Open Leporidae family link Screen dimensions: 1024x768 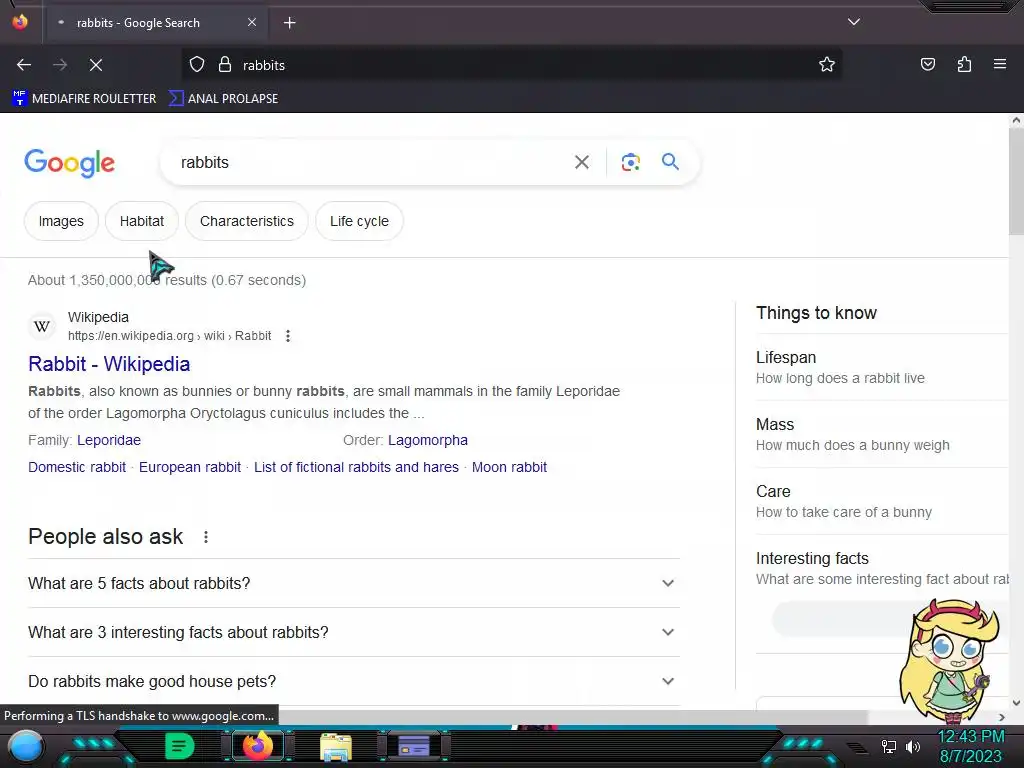109,440
